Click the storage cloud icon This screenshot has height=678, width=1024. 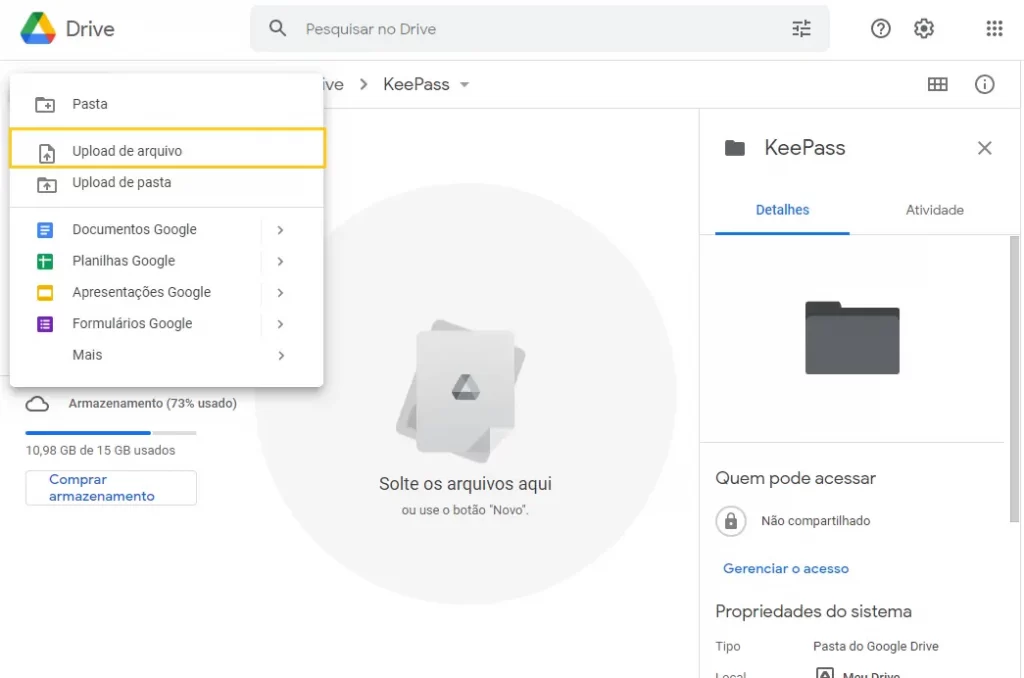pos(37,404)
